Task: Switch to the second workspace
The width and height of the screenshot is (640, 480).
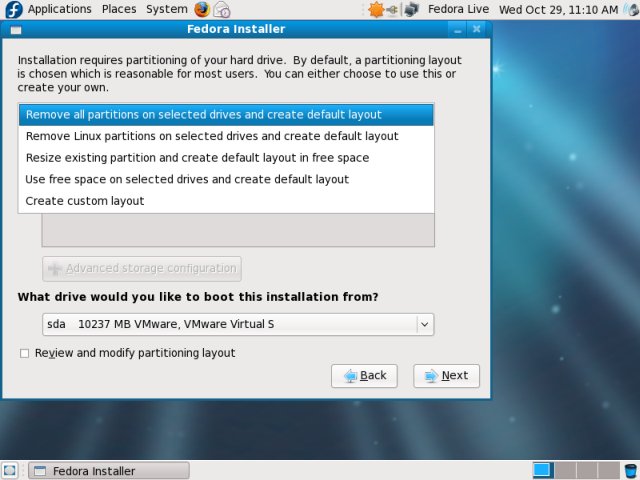Action: (565, 470)
